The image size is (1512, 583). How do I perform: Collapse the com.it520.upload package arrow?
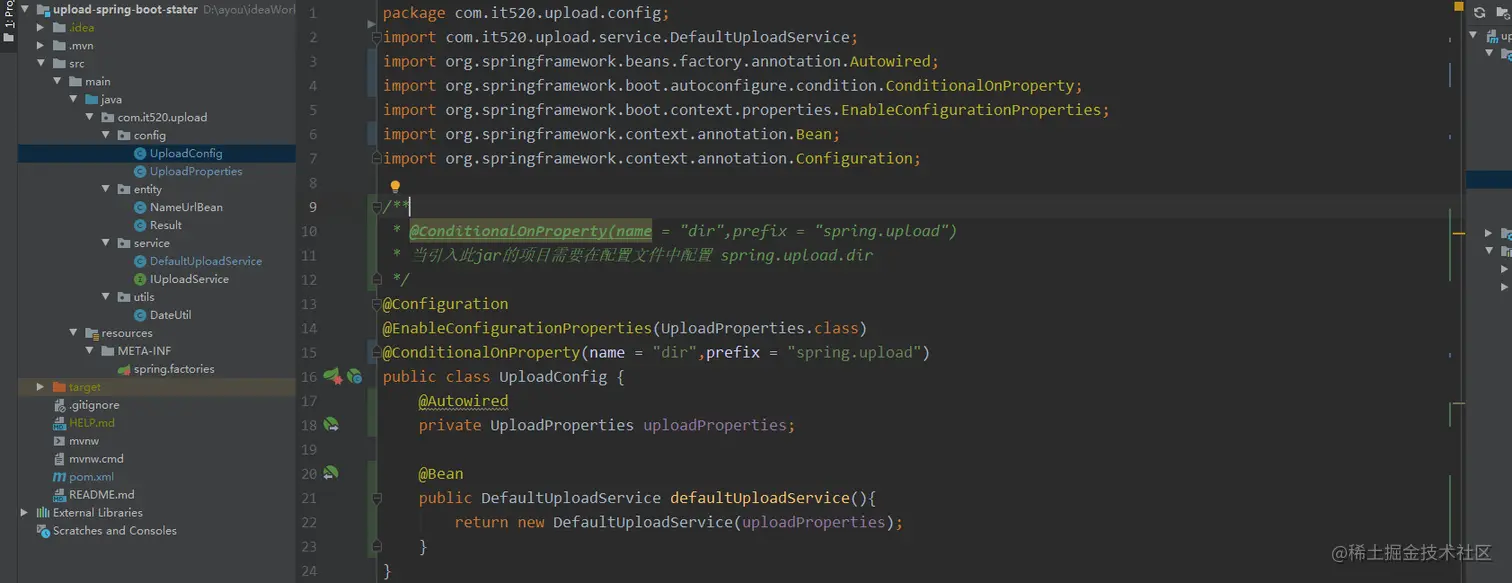tap(89, 118)
